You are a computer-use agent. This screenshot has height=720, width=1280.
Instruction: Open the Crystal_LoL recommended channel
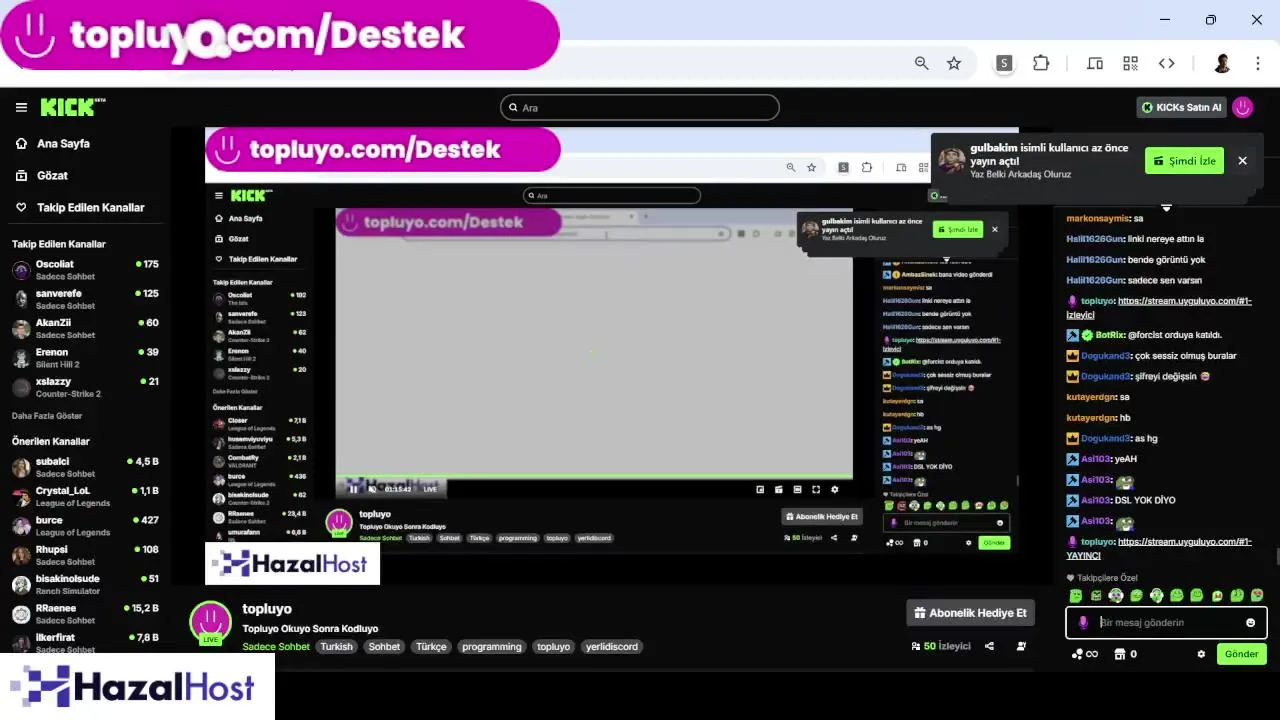coord(85,496)
